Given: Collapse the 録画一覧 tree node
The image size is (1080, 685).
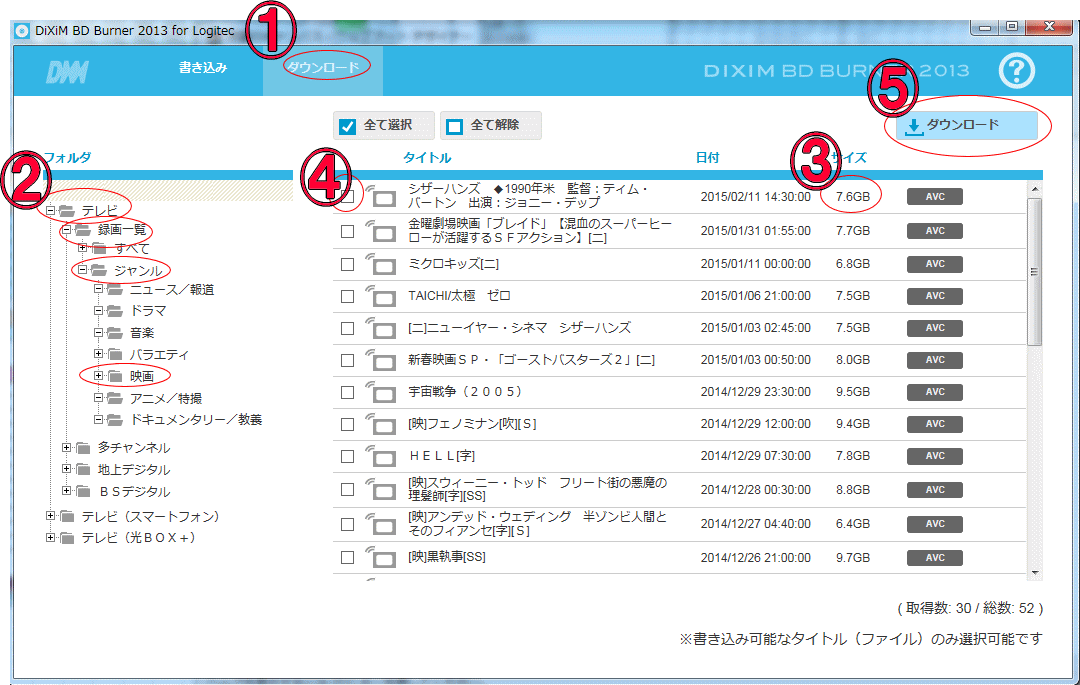Looking at the screenshot, I should pos(66,230).
